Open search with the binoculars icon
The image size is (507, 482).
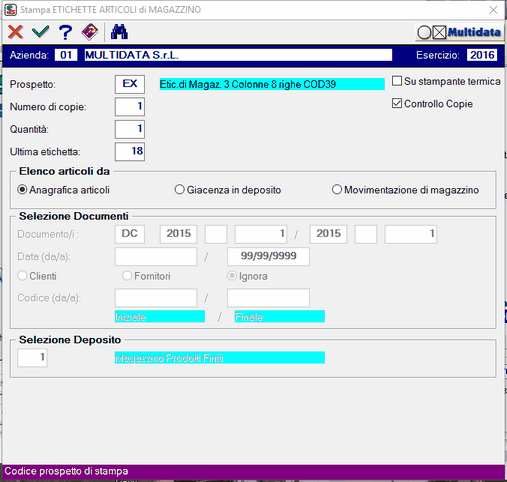tap(119, 32)
